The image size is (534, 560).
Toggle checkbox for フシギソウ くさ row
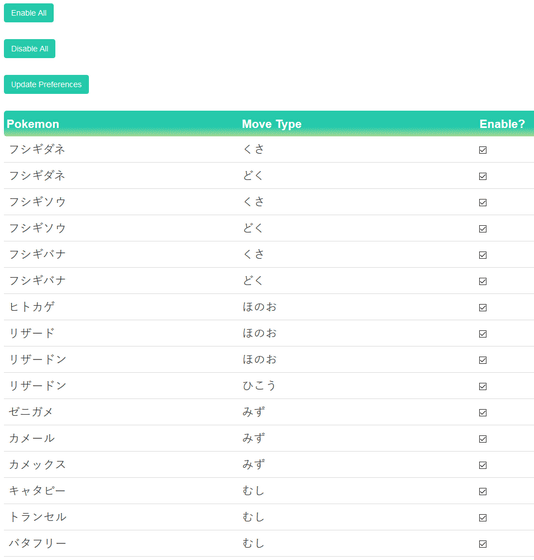(483, 202)
